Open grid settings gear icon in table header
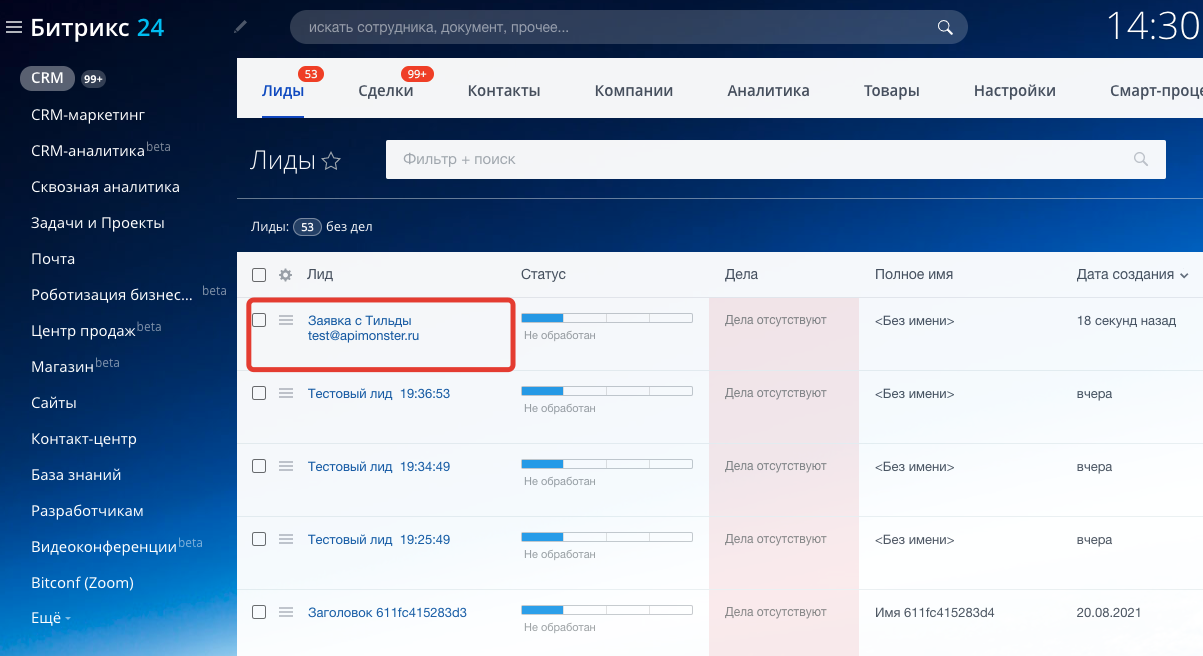 click(x=286, y=275)
